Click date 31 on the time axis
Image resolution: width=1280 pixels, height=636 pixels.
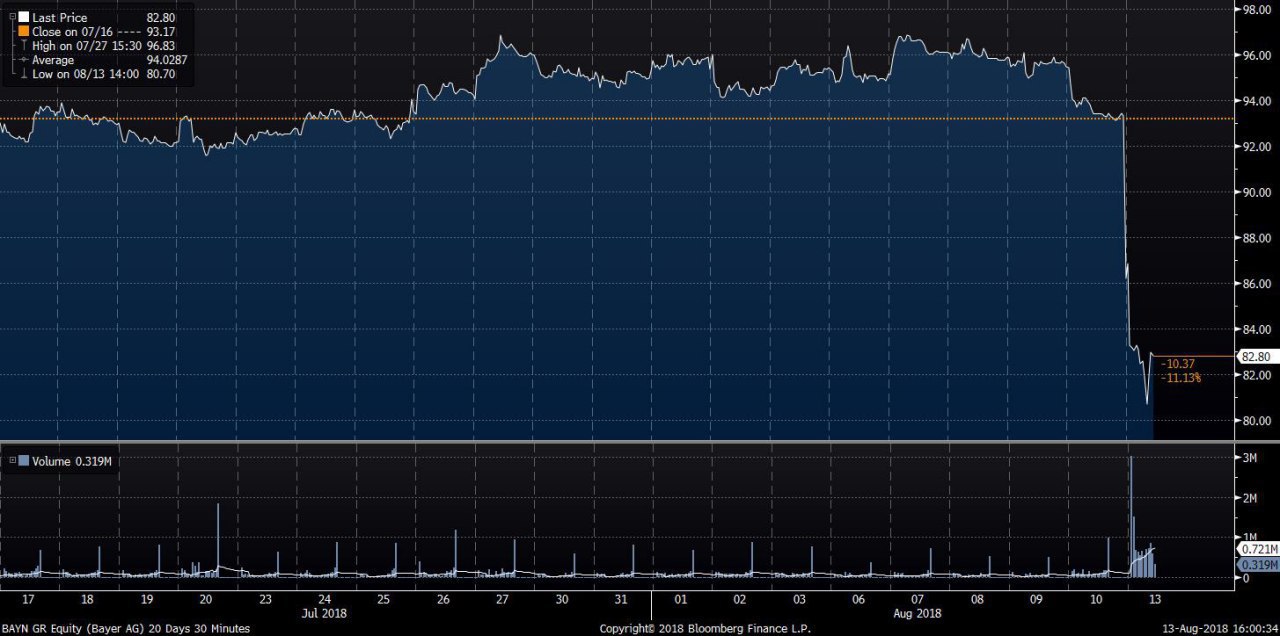(x=621, y=600)
